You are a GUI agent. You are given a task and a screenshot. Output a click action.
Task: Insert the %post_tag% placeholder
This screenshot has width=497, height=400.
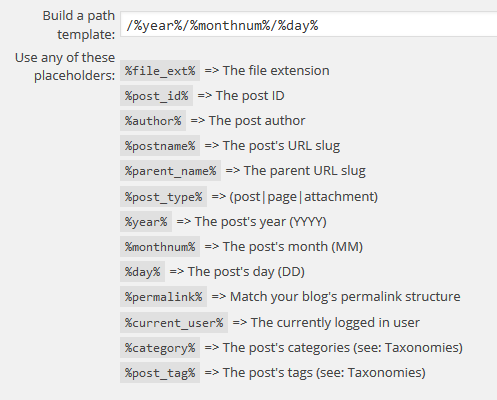coord(160,373)
